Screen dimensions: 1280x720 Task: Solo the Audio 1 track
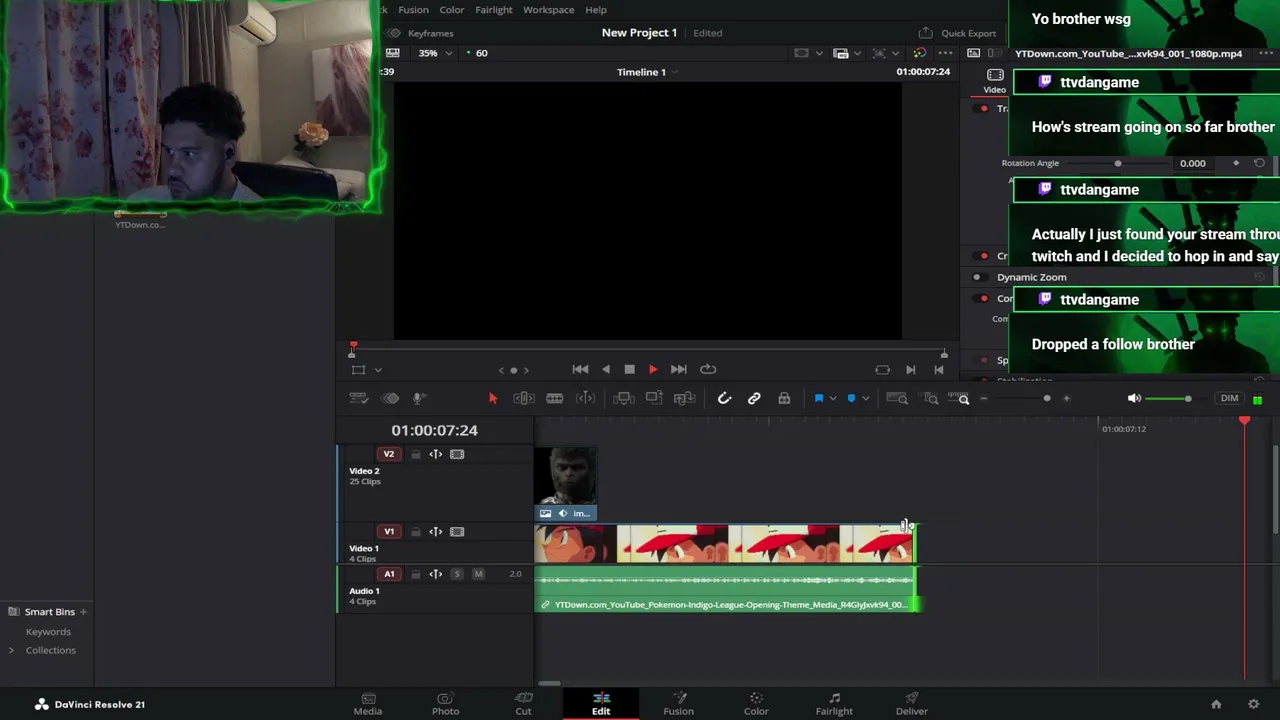pos(457,574)
